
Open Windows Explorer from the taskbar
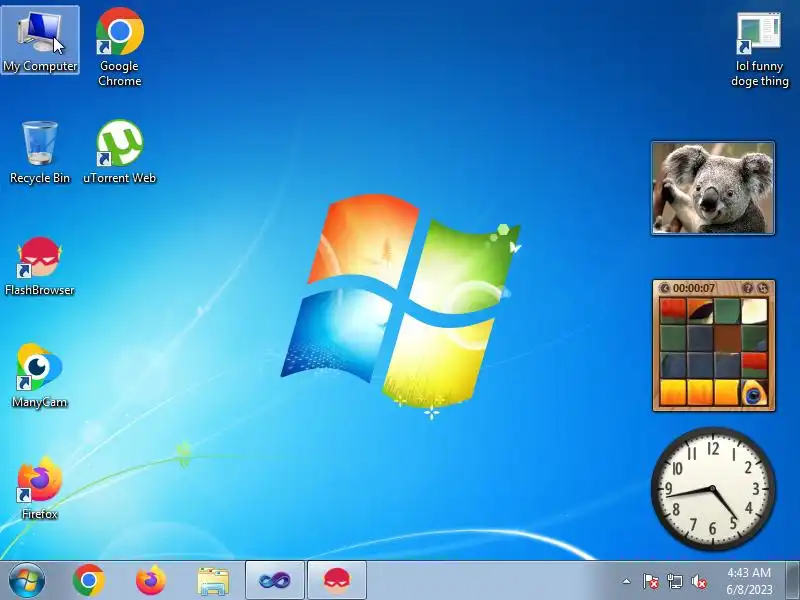point(213,581)
